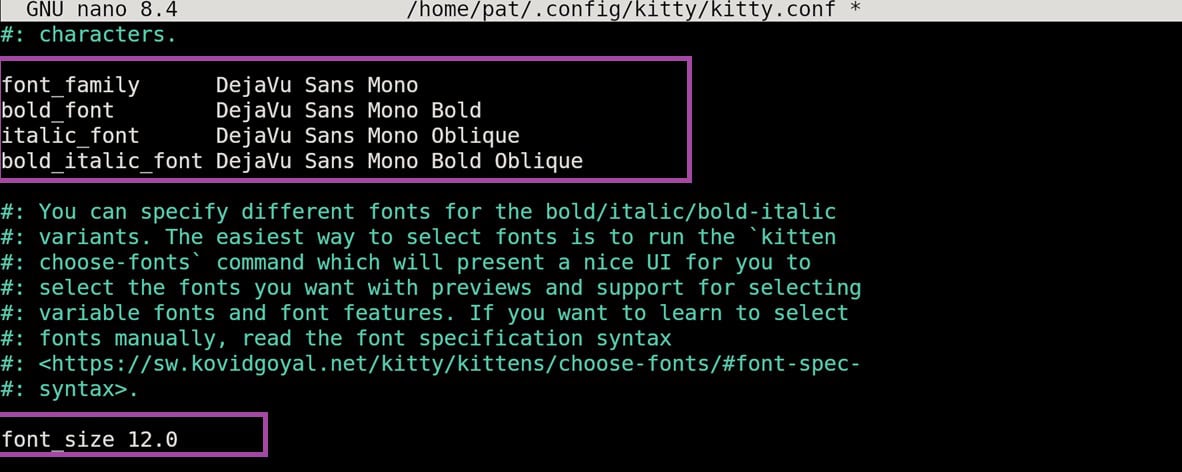Click 'DejaVu Sans Mono' on font_family line
Screen dimensions: 1182x472
coord(317,85)
